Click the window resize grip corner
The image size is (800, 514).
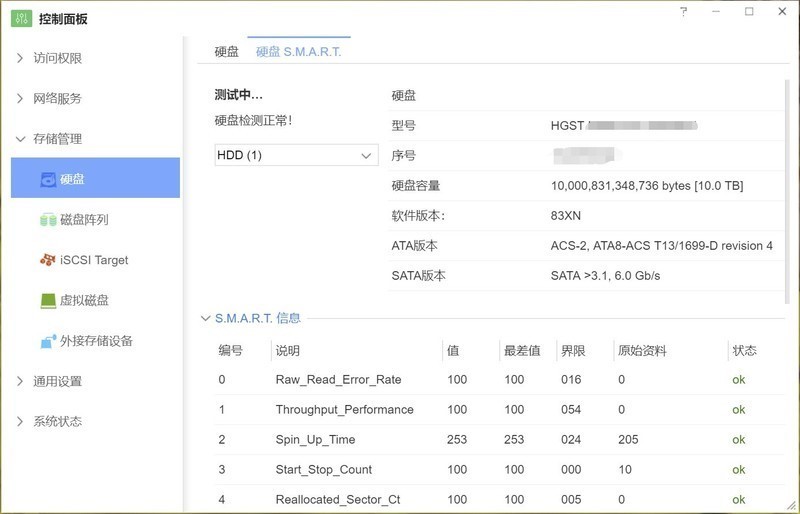coord(790,504)
